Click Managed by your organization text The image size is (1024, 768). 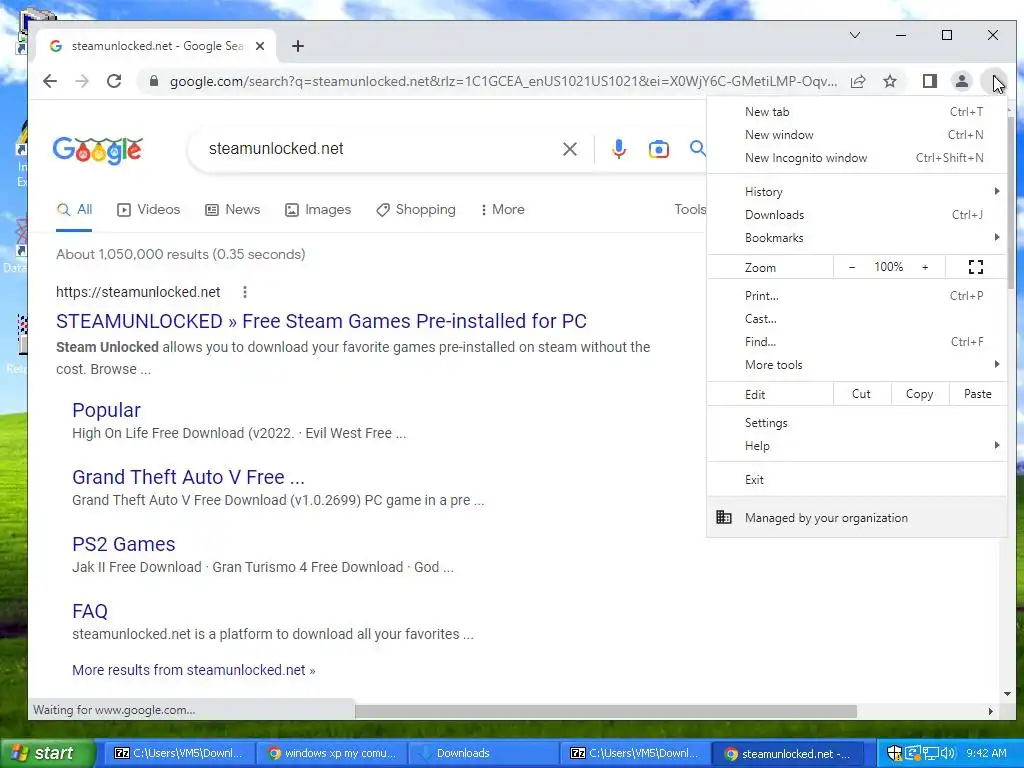[826, 518]
